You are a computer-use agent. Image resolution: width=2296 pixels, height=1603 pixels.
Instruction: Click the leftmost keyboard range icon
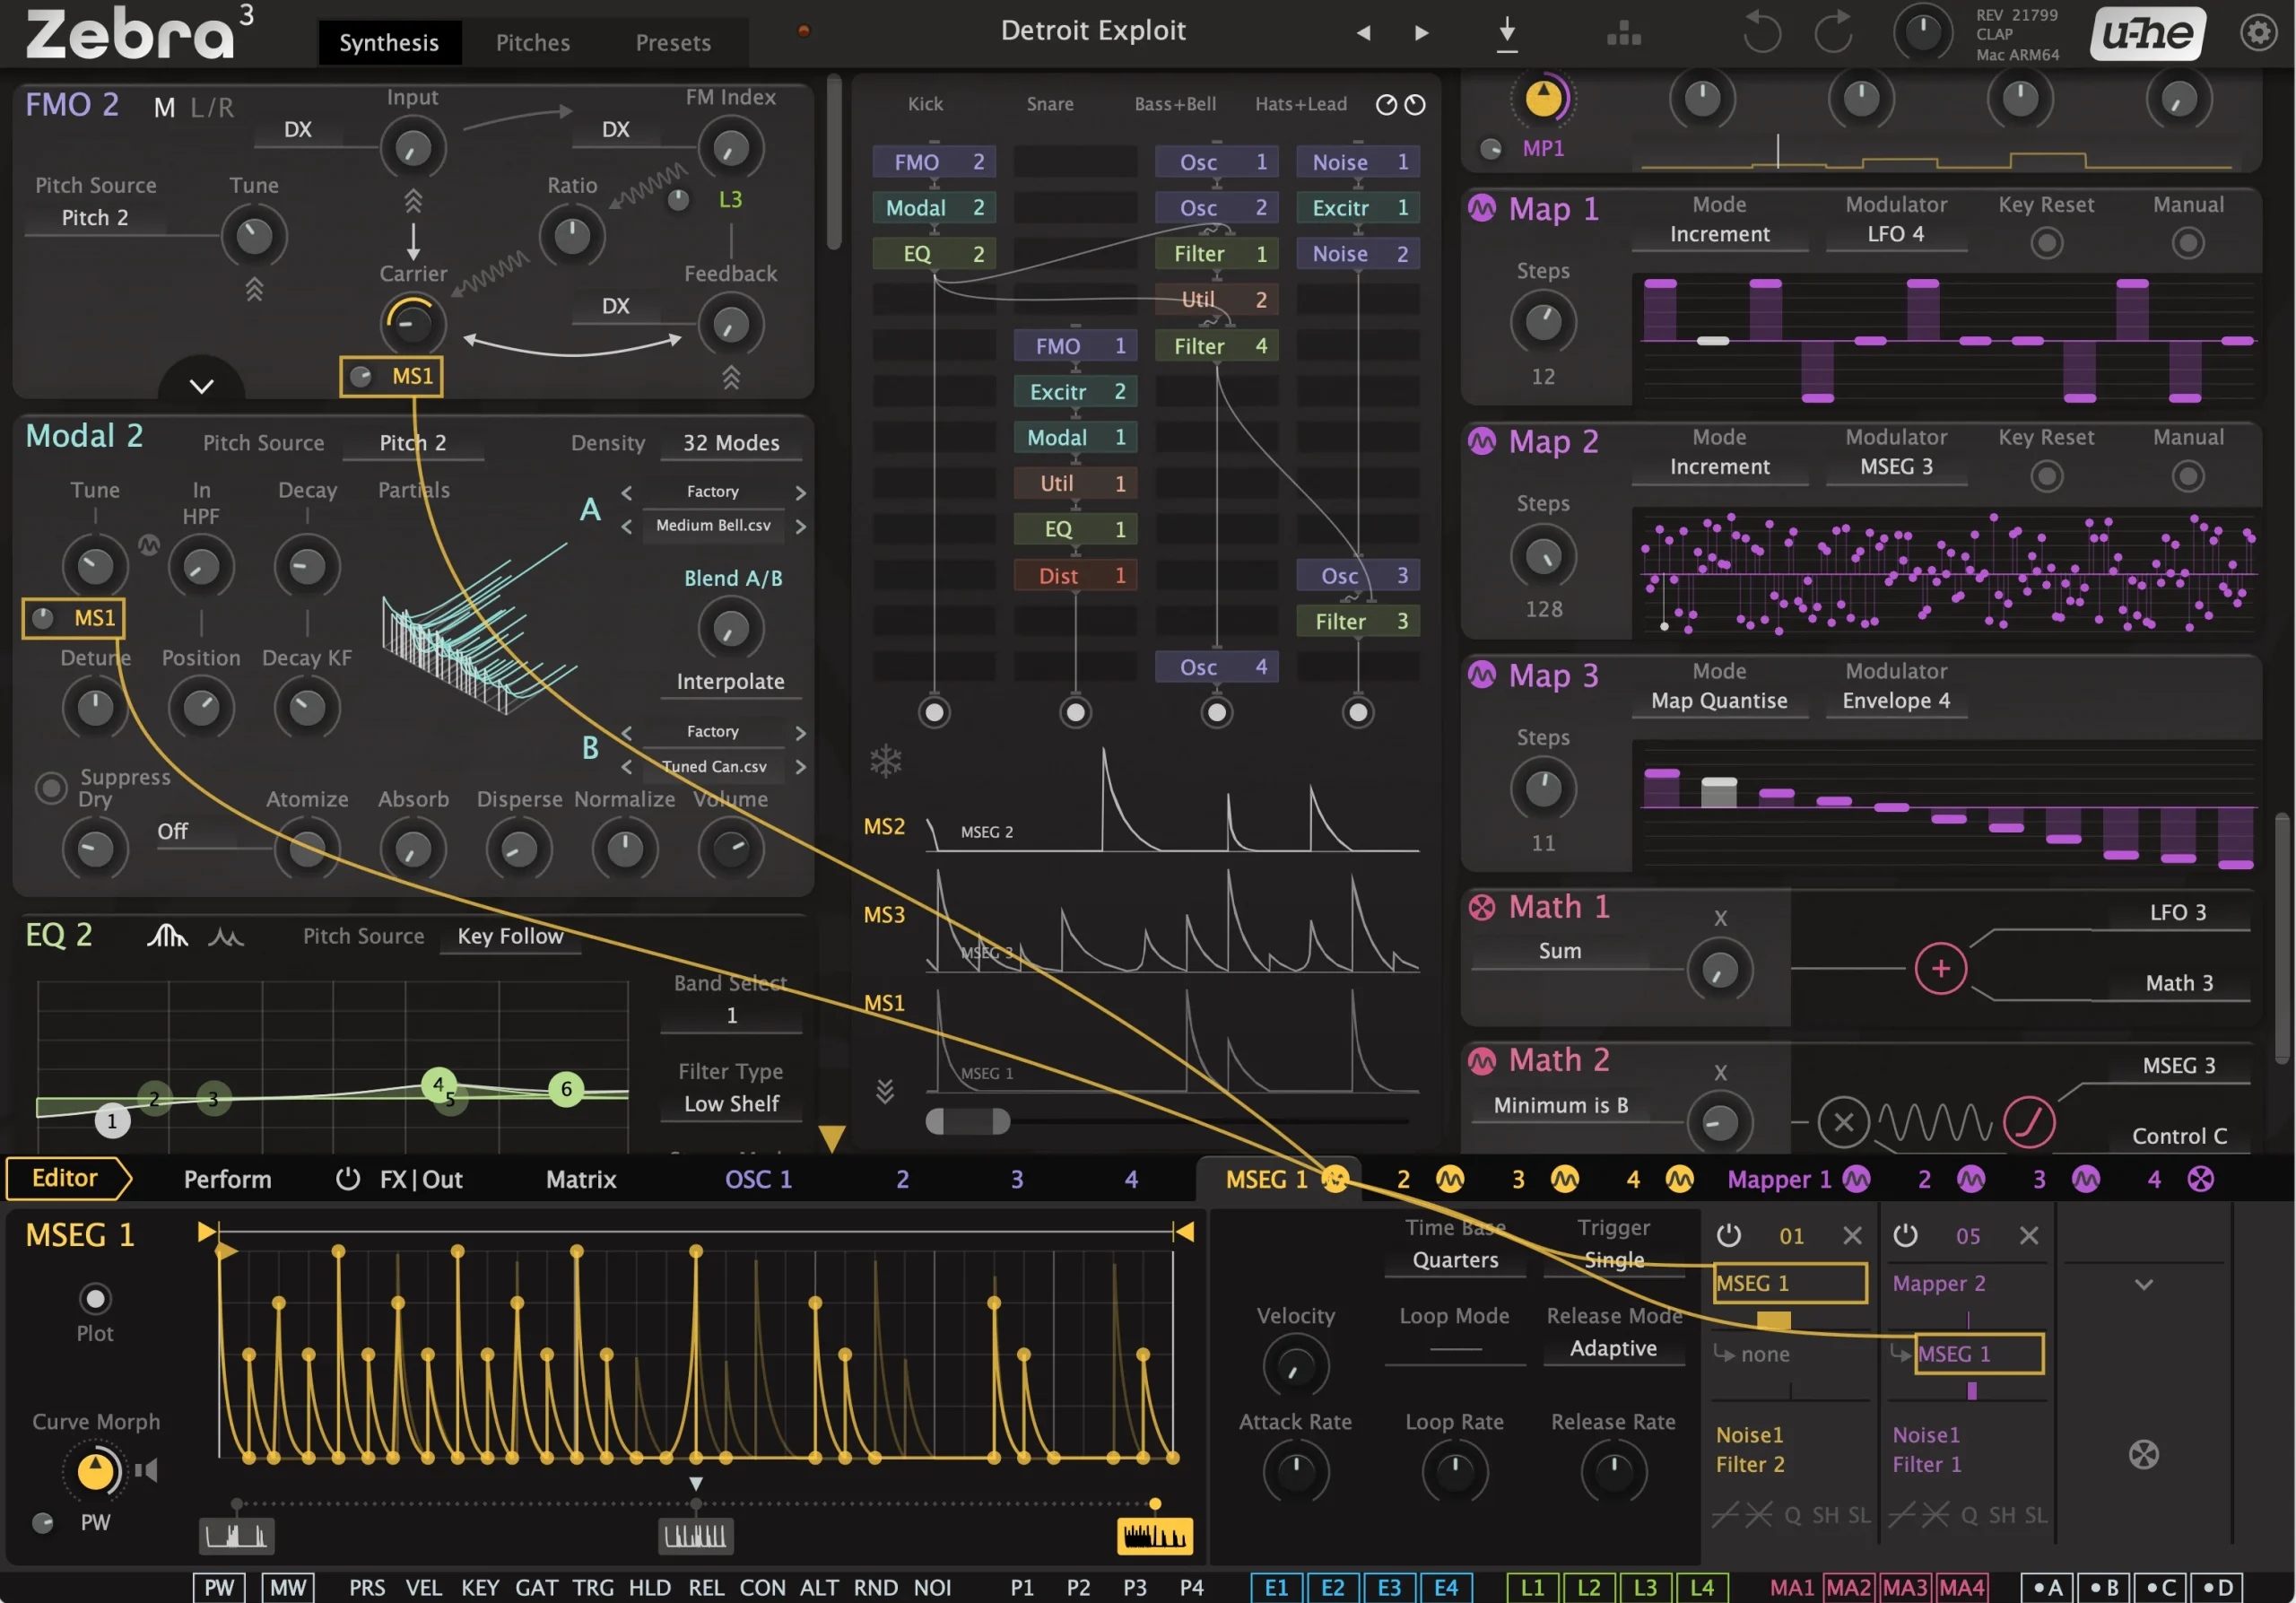(x=236, y=1536)
